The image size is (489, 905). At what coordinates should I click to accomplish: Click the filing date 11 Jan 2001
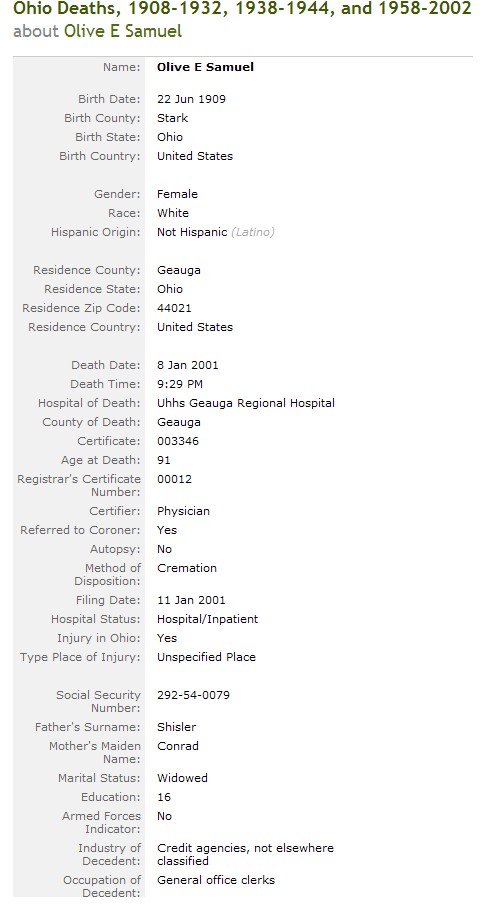tap(191, 600)
